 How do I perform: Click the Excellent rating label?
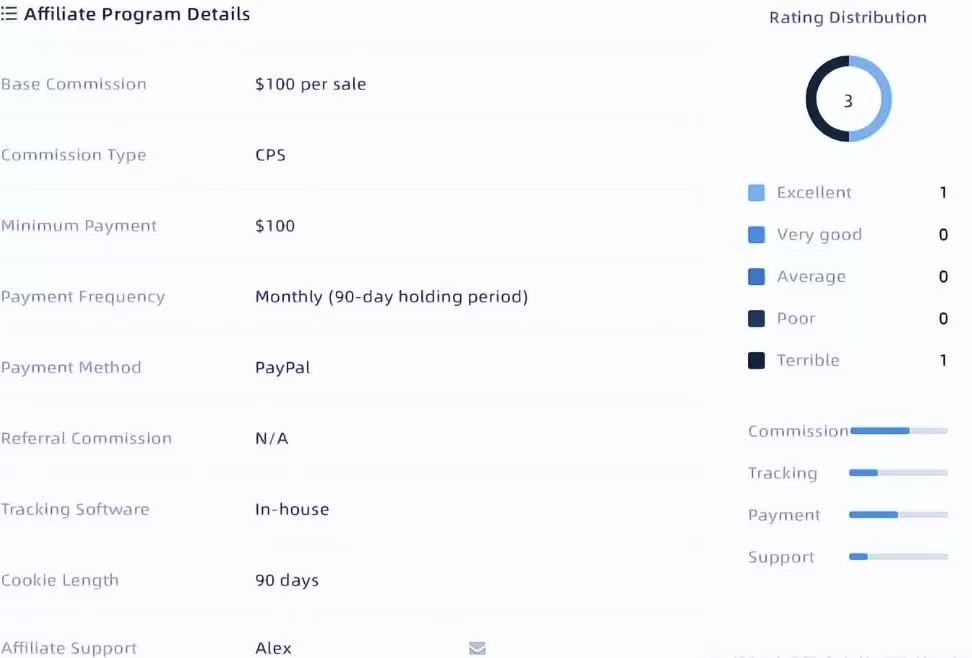pos(814,193)
